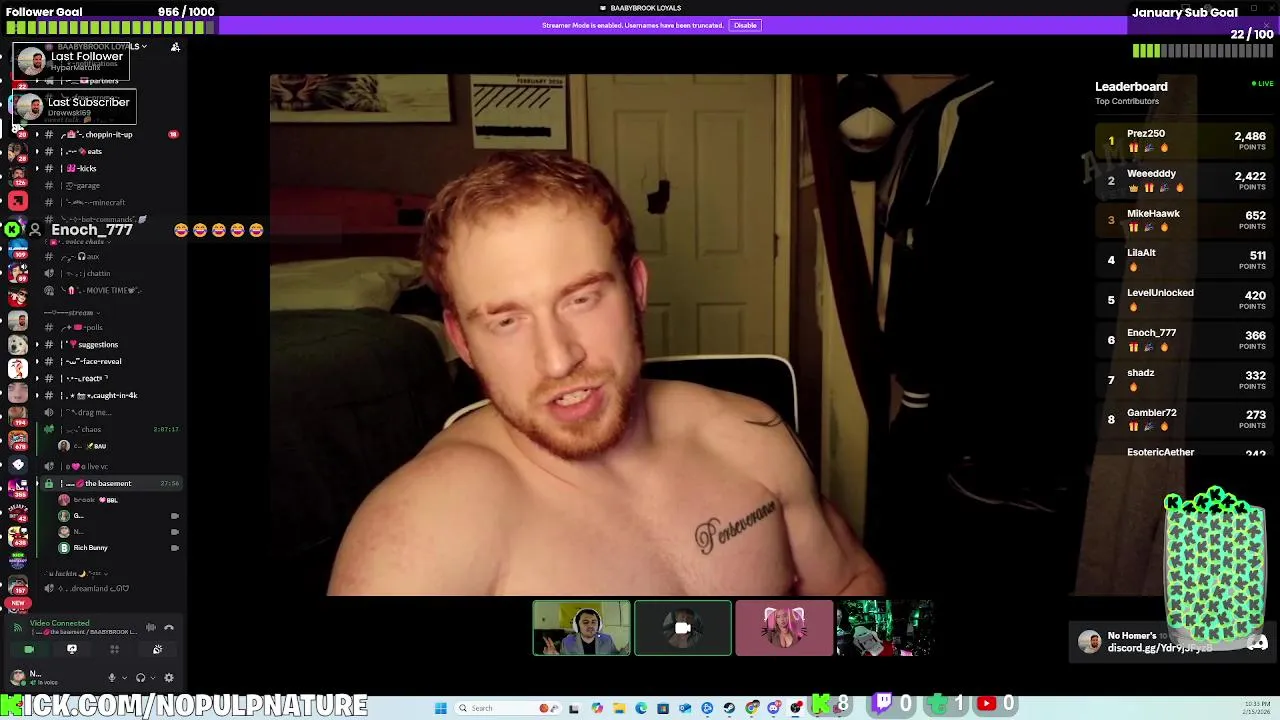Collapse the stream category
This screenshot has height=720, width=1280.
point(72,312)
